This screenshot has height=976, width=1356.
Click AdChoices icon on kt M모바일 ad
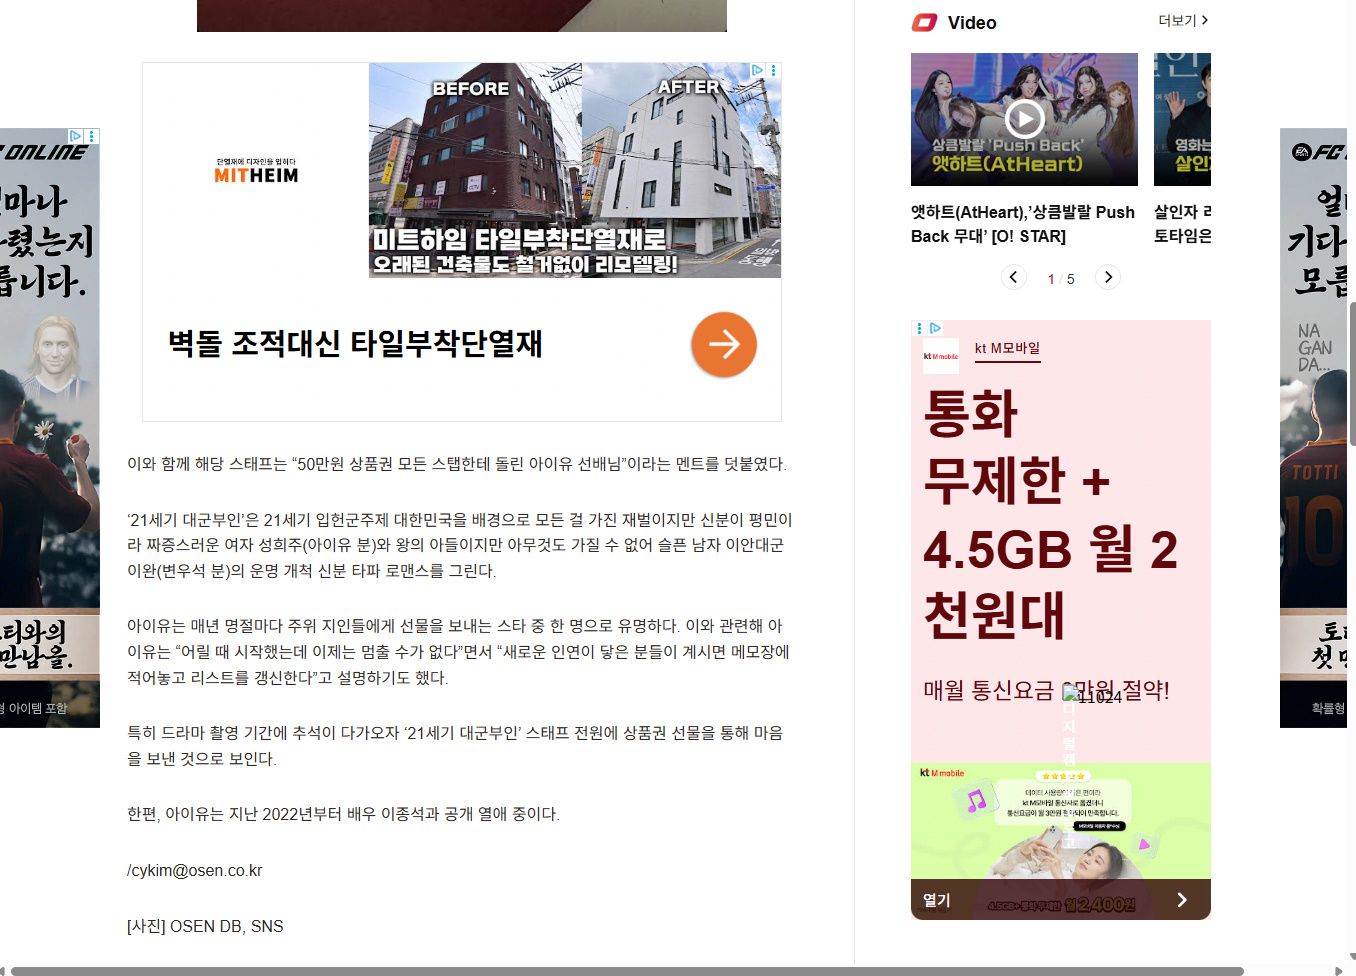935,328
